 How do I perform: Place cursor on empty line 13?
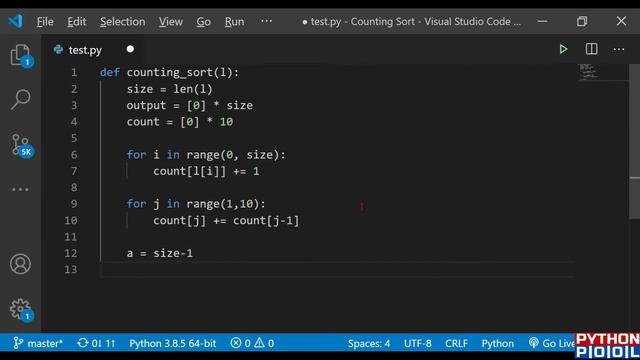point(337,269)
